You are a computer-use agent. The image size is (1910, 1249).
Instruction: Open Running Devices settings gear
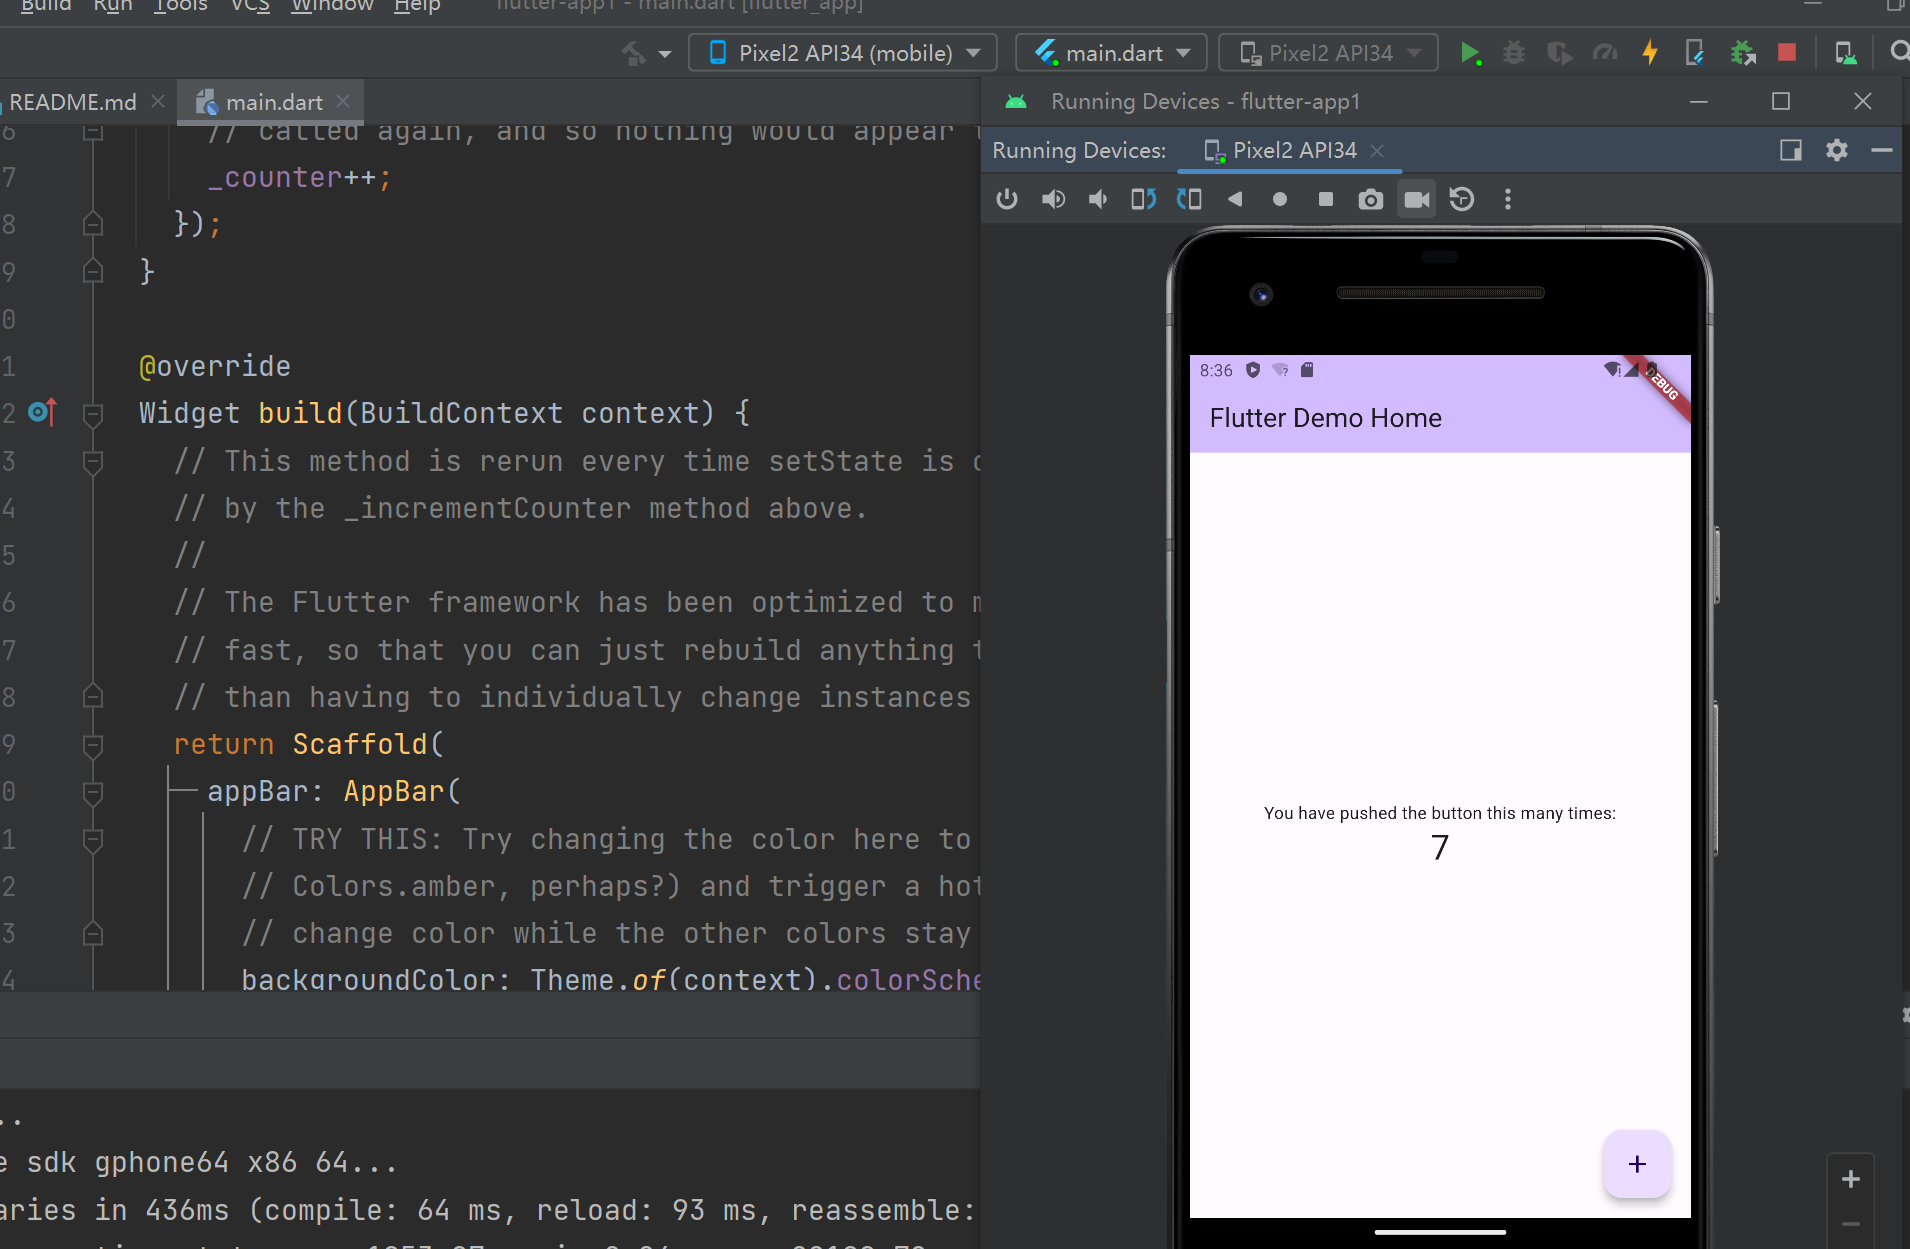point(1838,150)
